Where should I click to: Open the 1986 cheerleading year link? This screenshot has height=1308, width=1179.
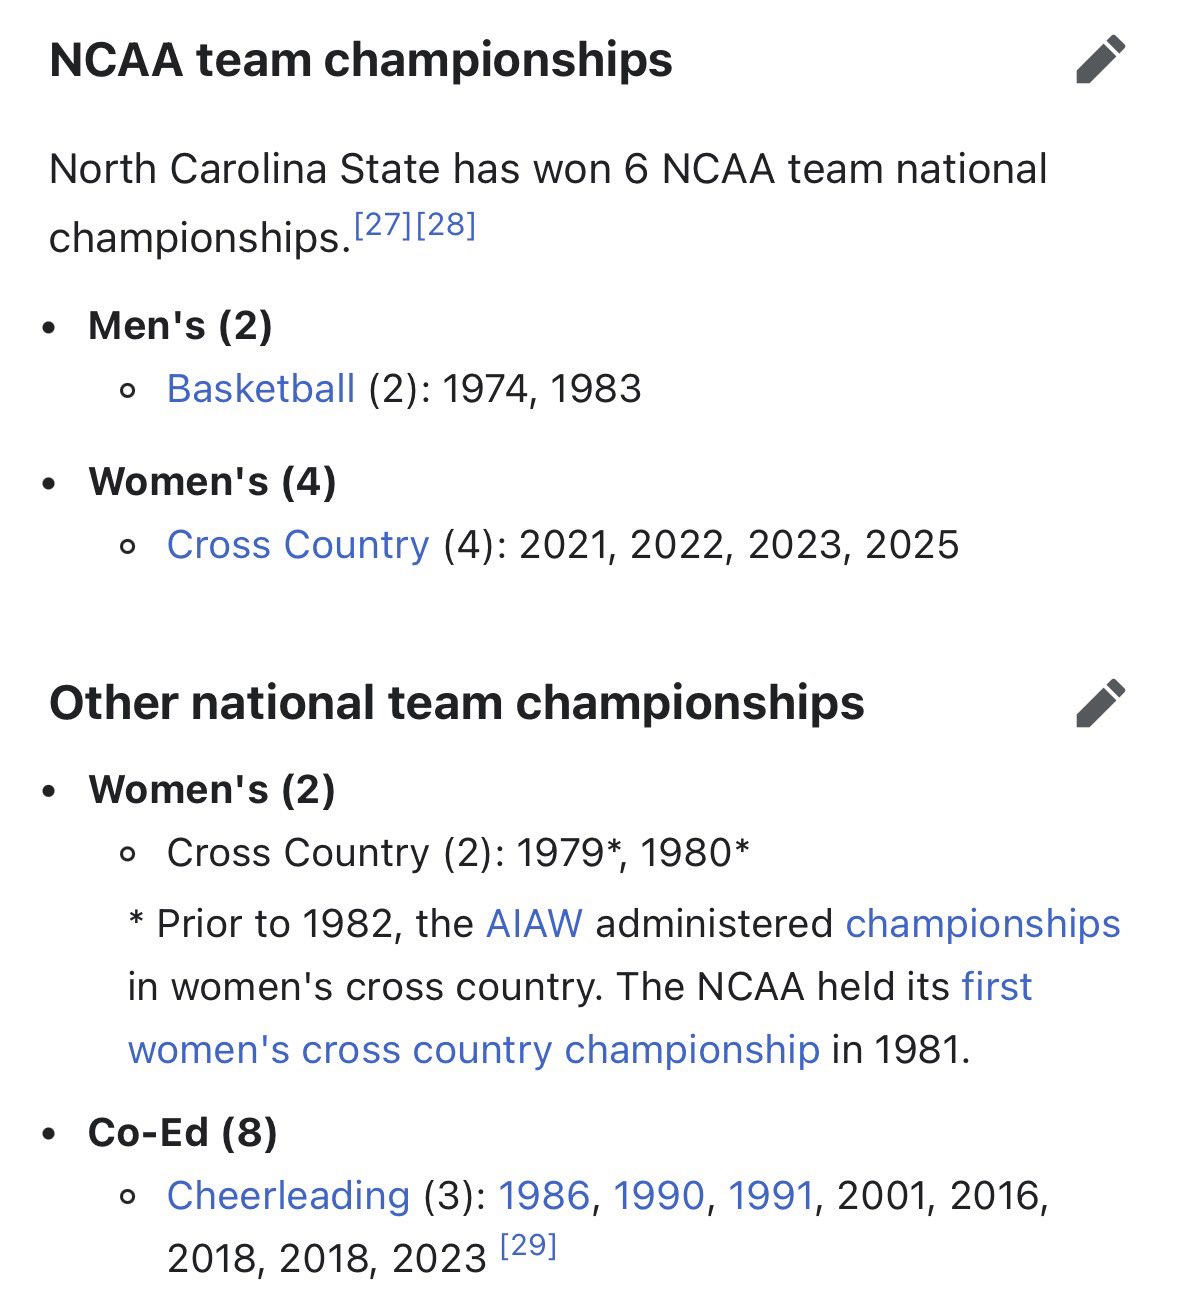point(544,1196)
